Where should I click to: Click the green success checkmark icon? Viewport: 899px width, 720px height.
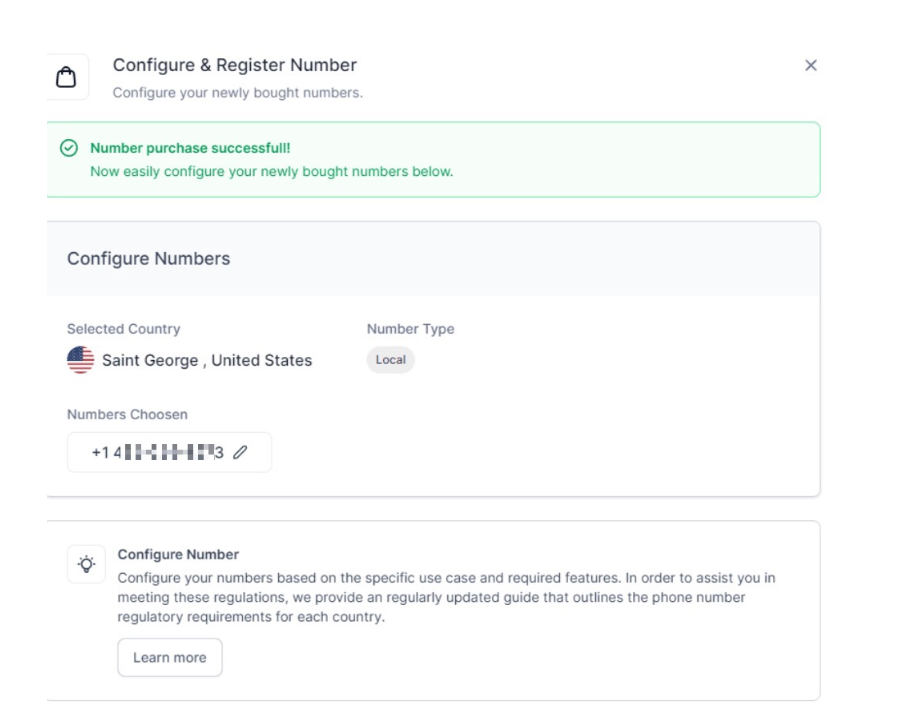click(x=69, y=148)
